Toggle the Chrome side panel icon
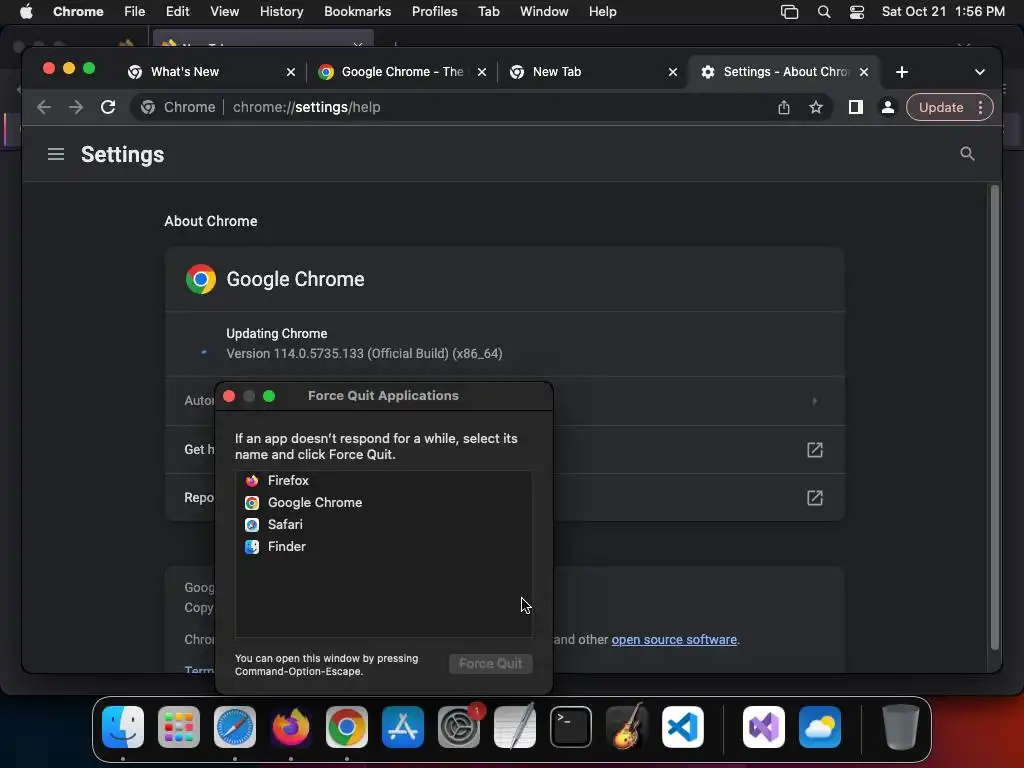Screen dimensions: 1024x768 (x=856, y=107)
